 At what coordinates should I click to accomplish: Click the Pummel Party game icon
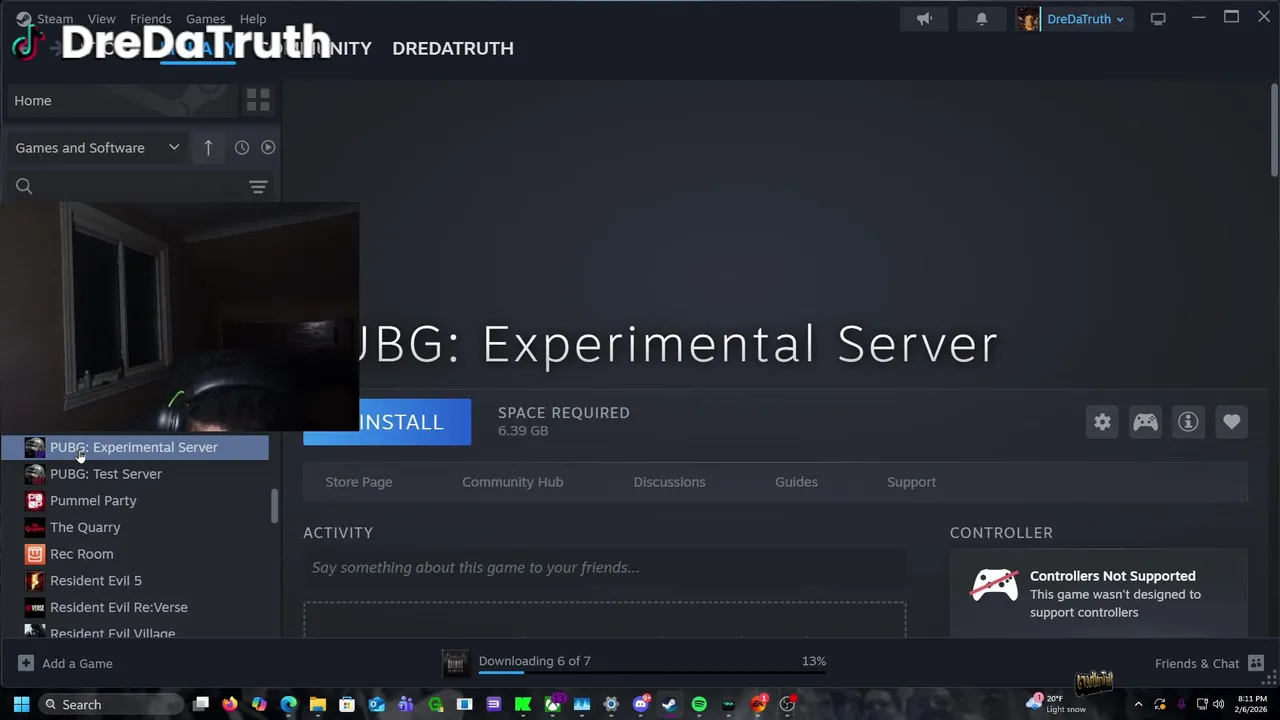coord(35,500)
